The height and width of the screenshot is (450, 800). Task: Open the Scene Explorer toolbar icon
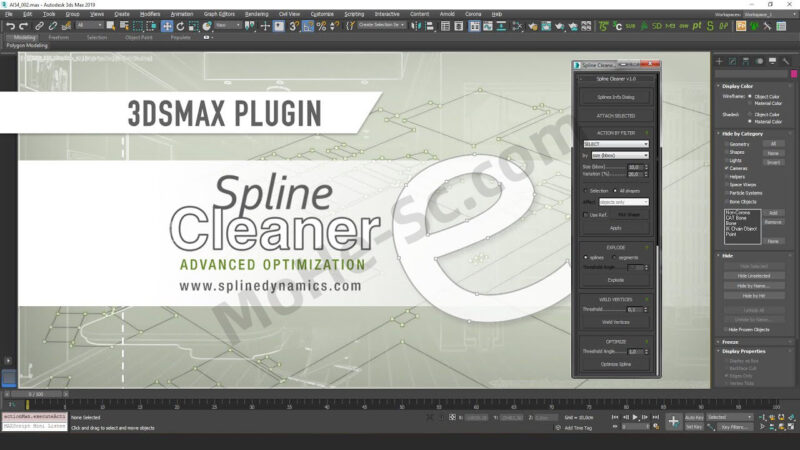[445, 26]
